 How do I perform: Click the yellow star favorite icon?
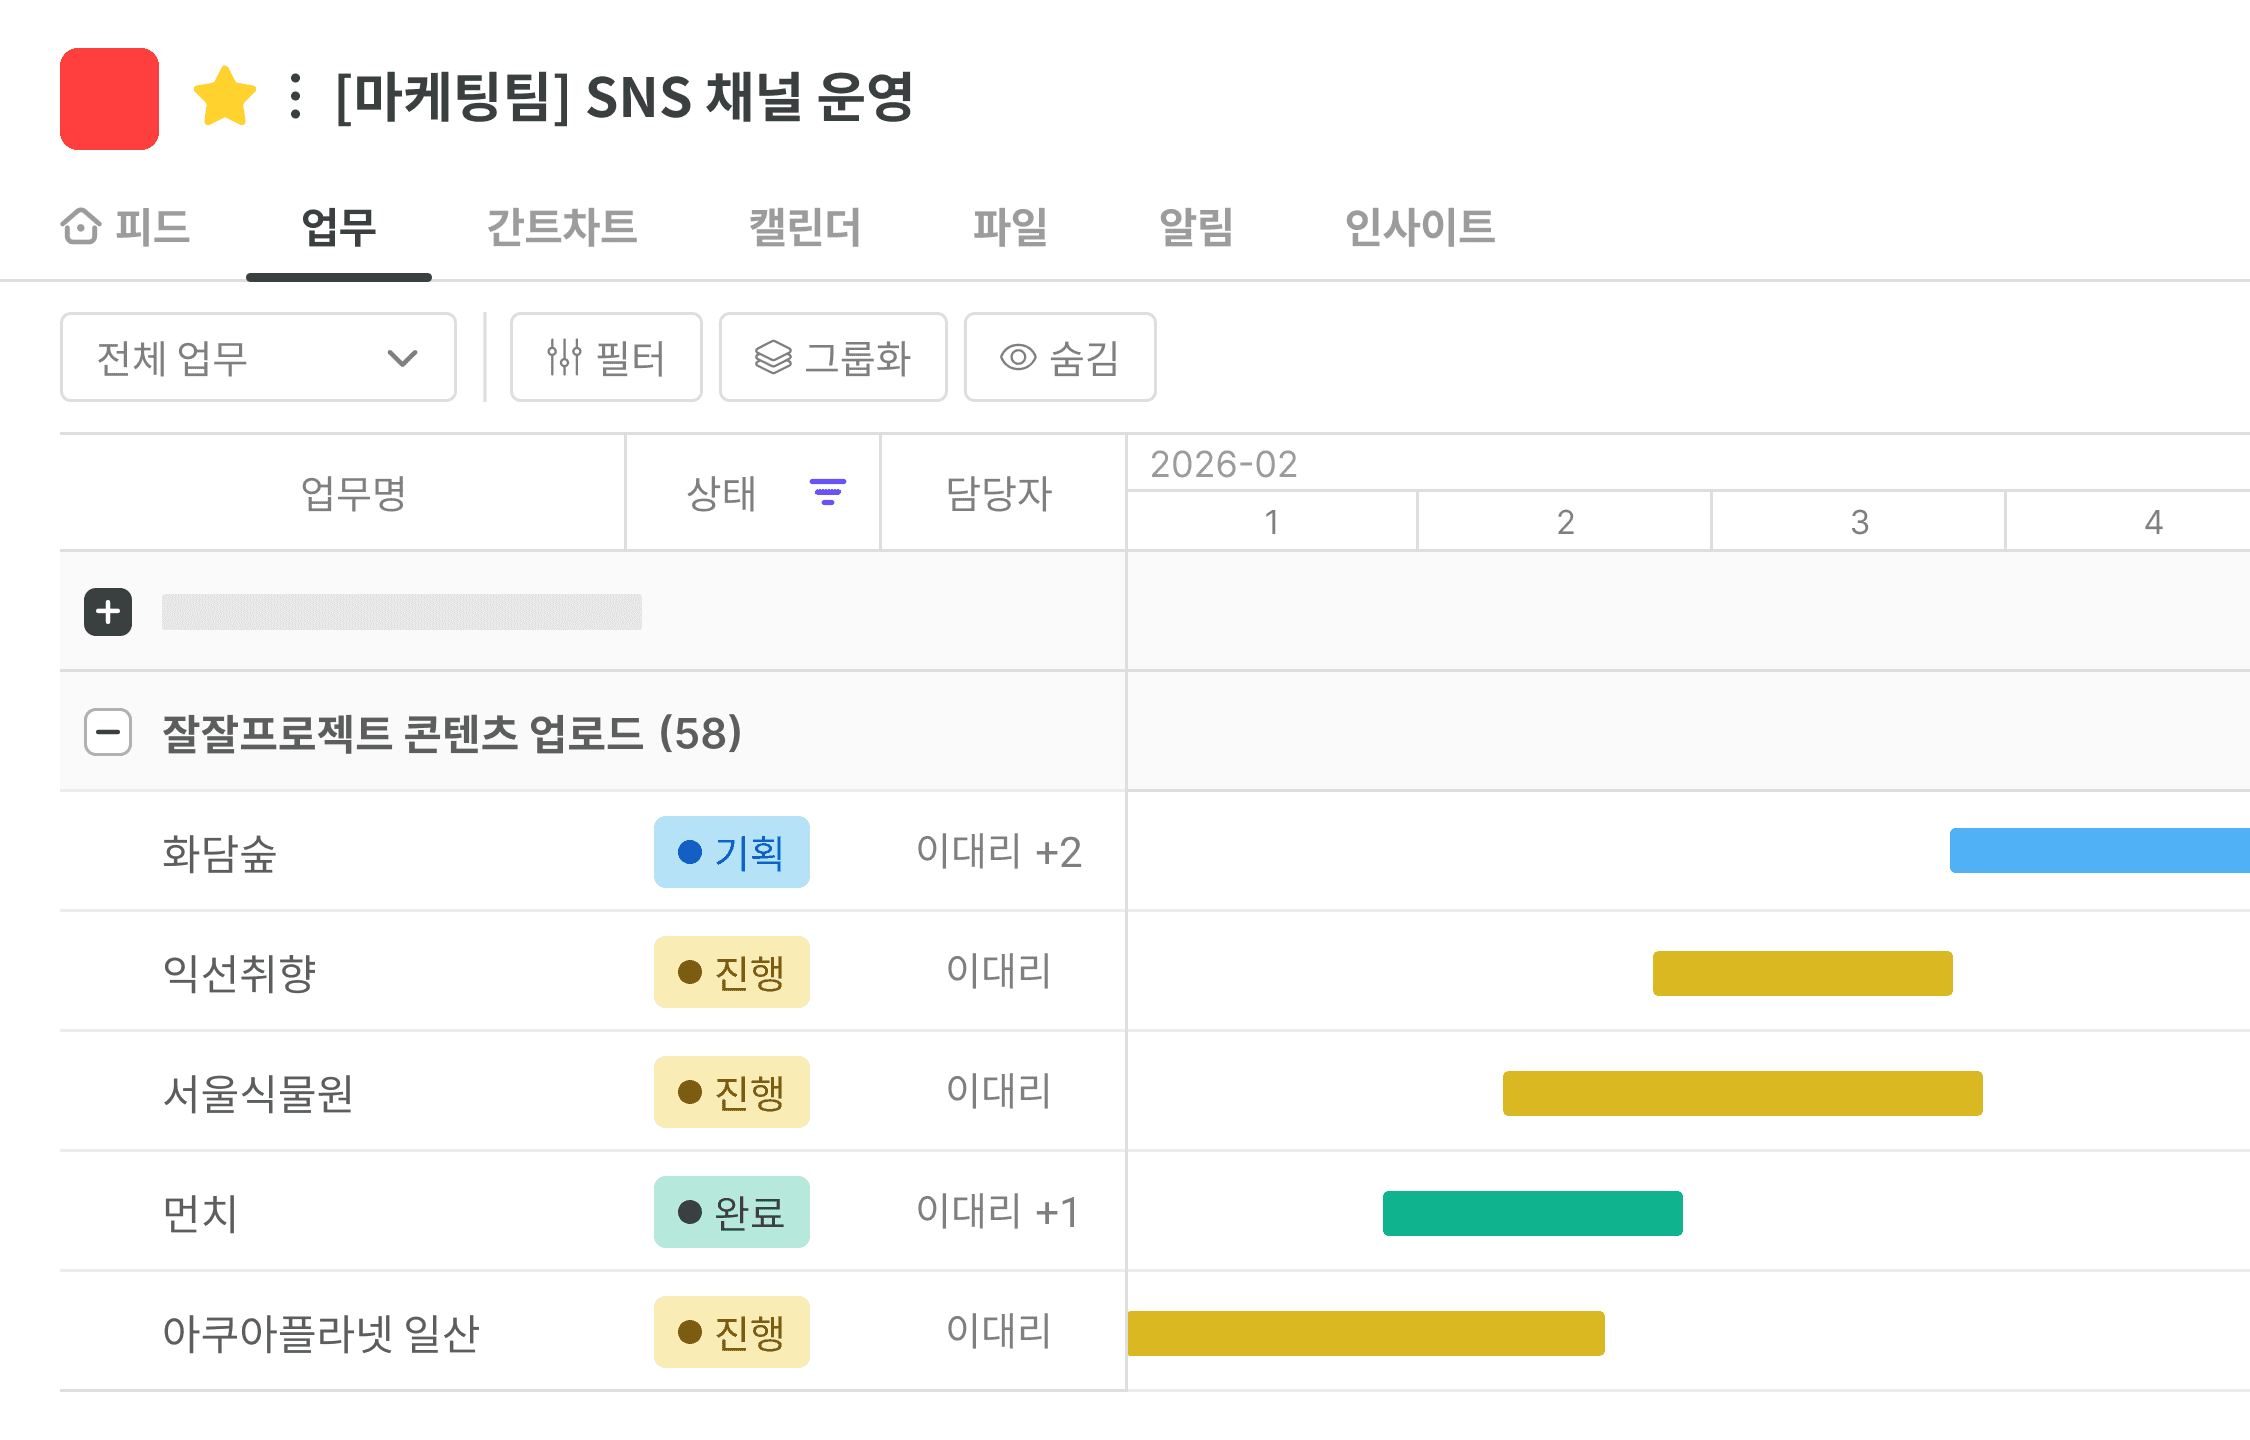224,97
